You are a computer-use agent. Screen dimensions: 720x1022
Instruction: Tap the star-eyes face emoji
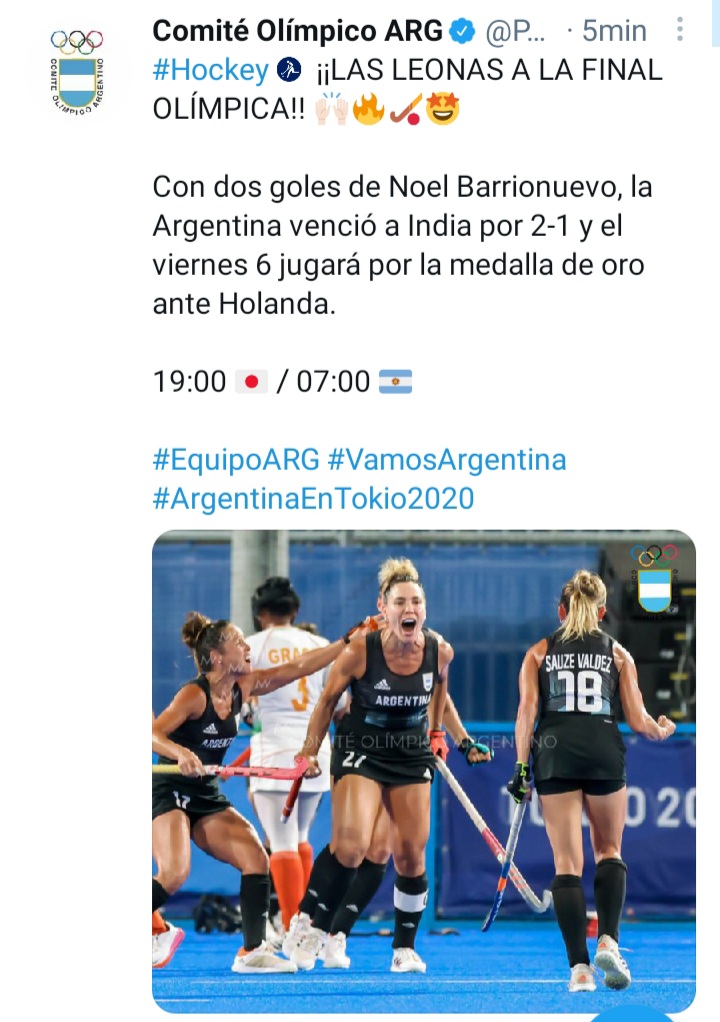(x=443, y=109)
